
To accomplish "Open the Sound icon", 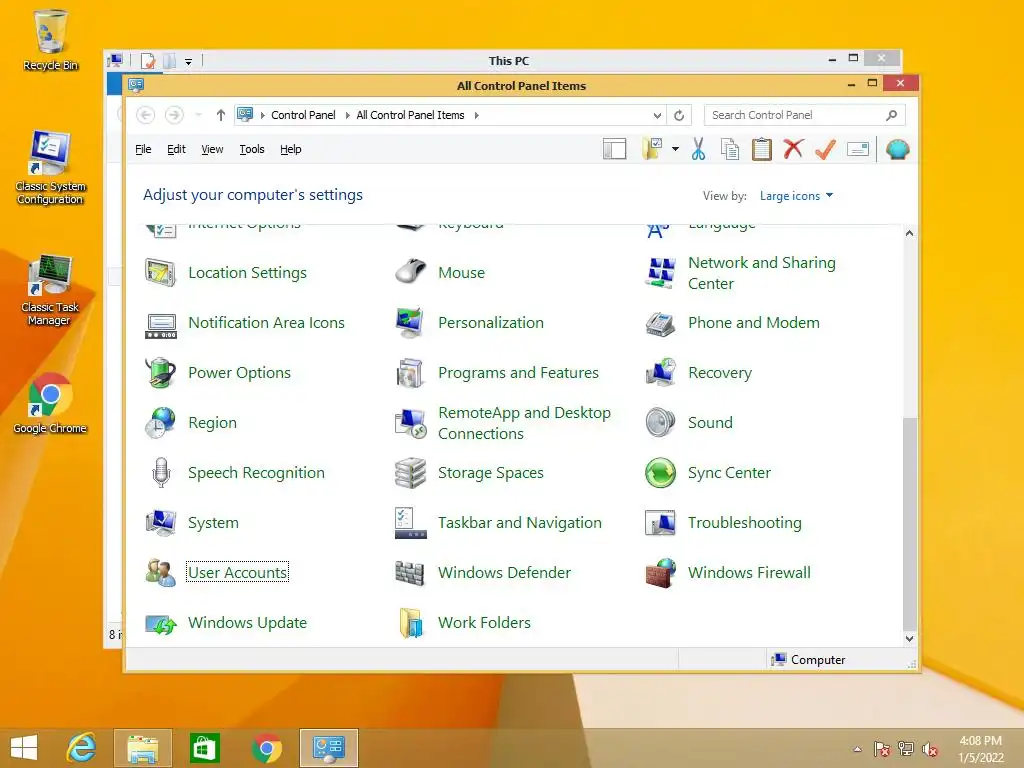I will [660, 423].
